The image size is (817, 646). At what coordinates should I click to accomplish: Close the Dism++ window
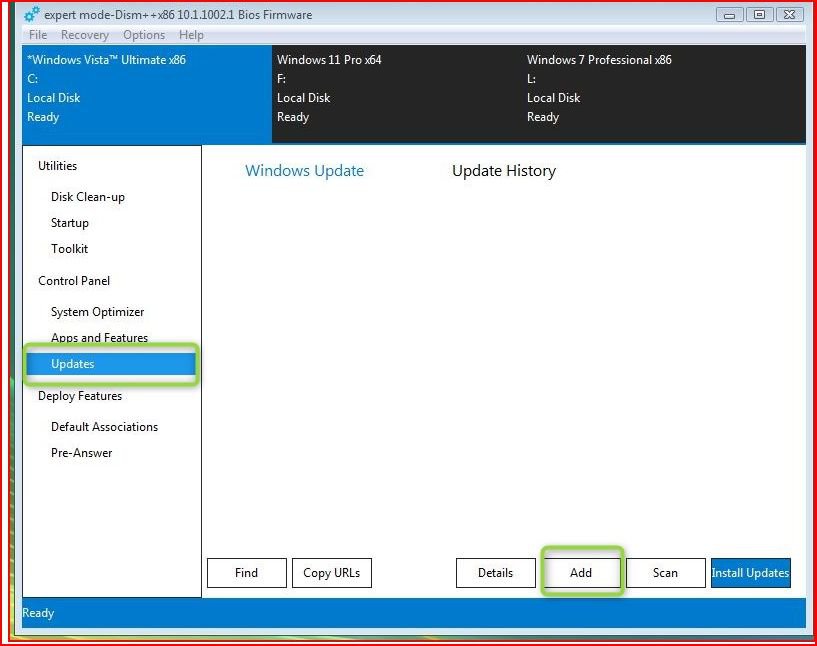(x=790, y=15)
